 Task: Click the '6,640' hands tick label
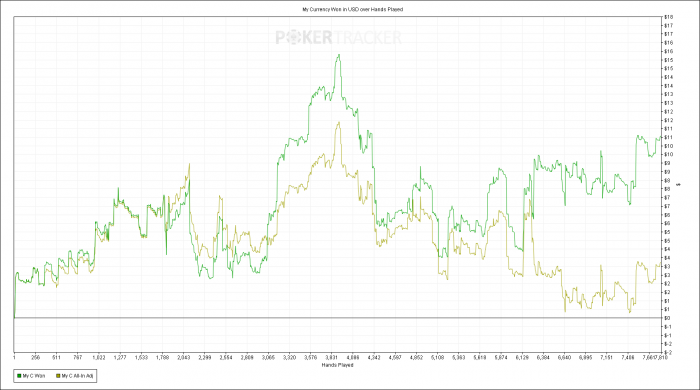click(564, 357)
